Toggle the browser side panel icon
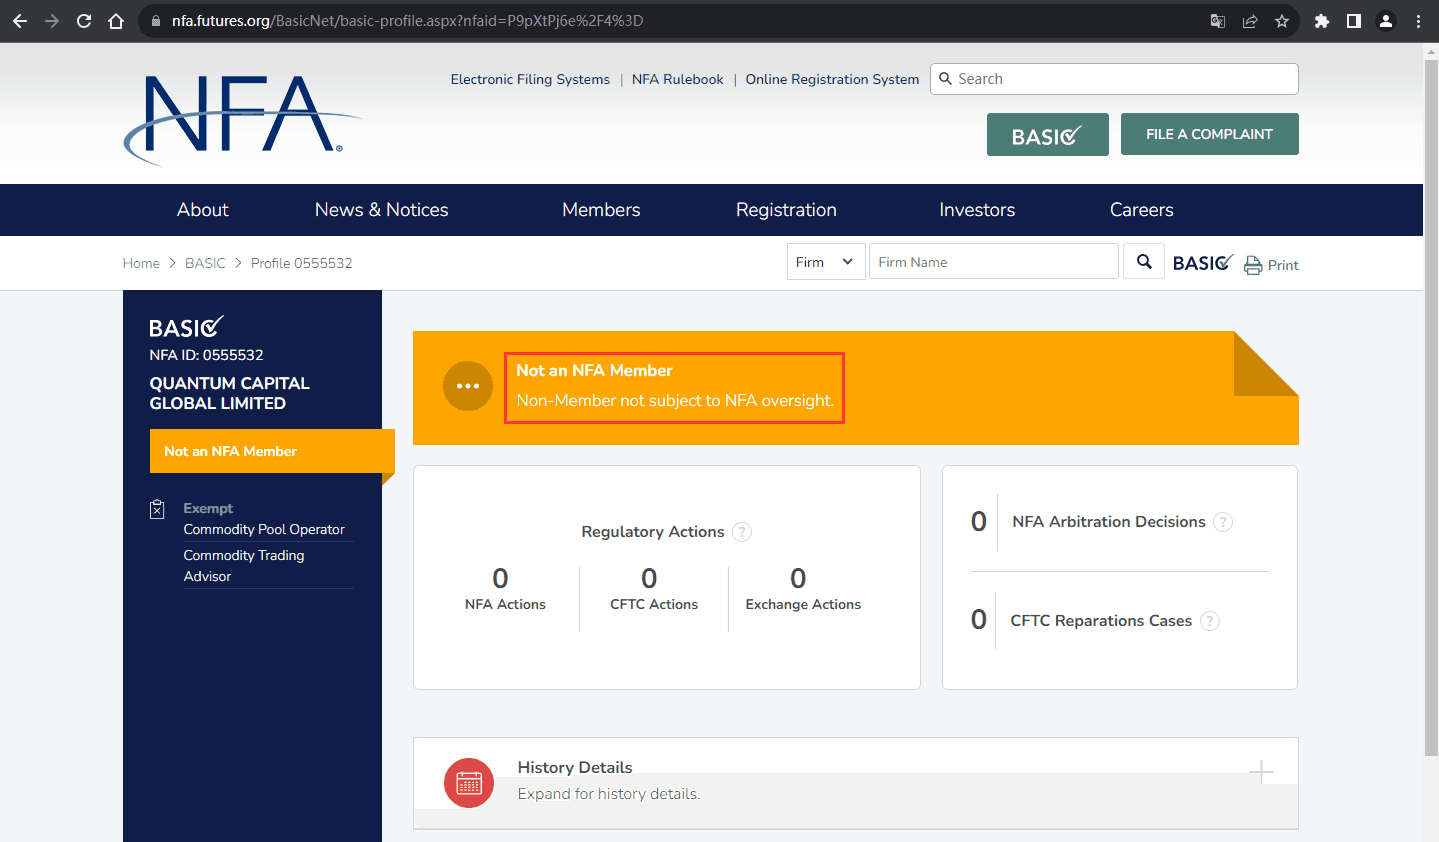This screenshot has height=842, width=1439. click(x=1354, y=21)
